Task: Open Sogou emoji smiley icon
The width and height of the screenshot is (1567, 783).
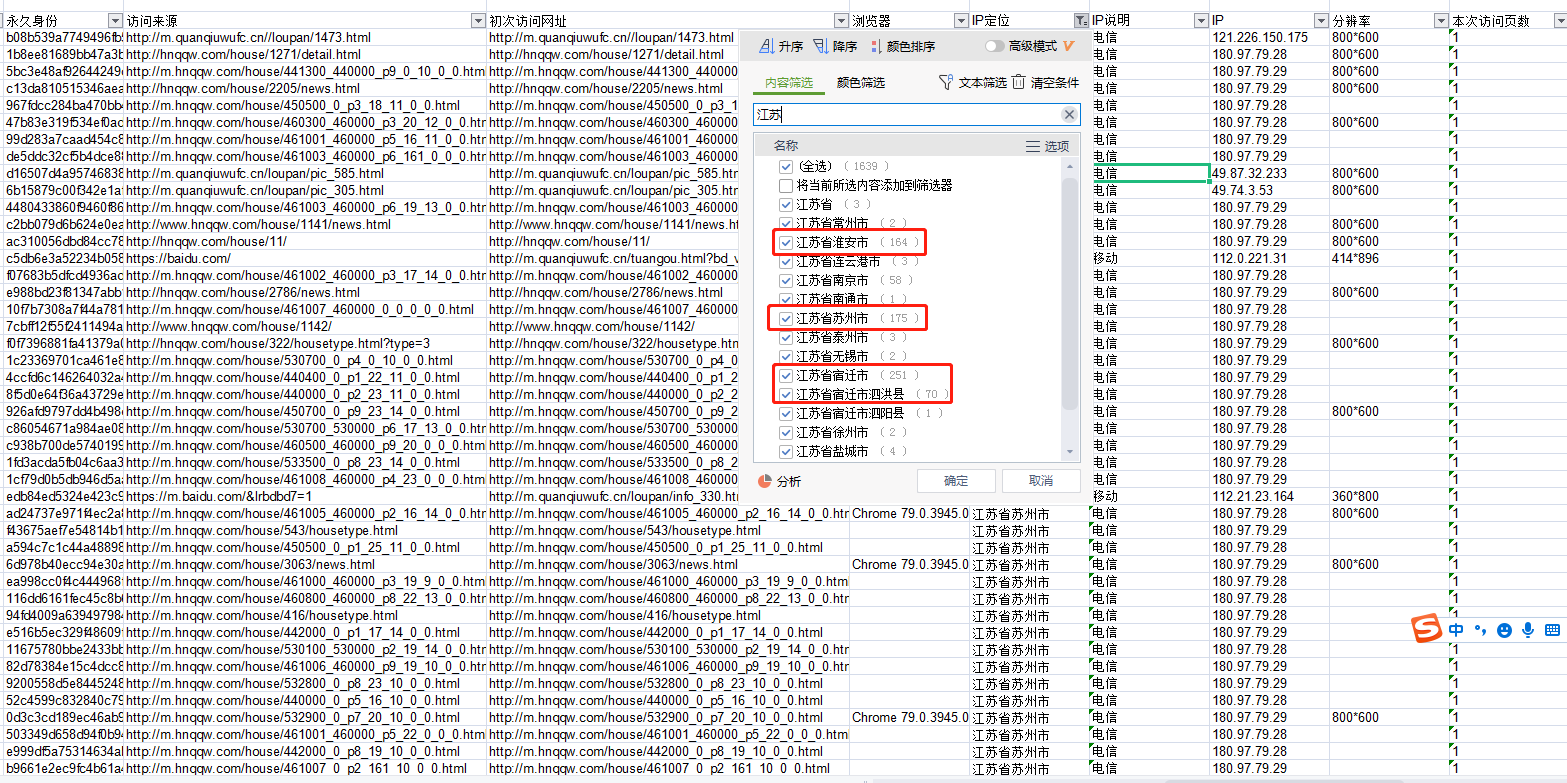Action: [1504, 630]
